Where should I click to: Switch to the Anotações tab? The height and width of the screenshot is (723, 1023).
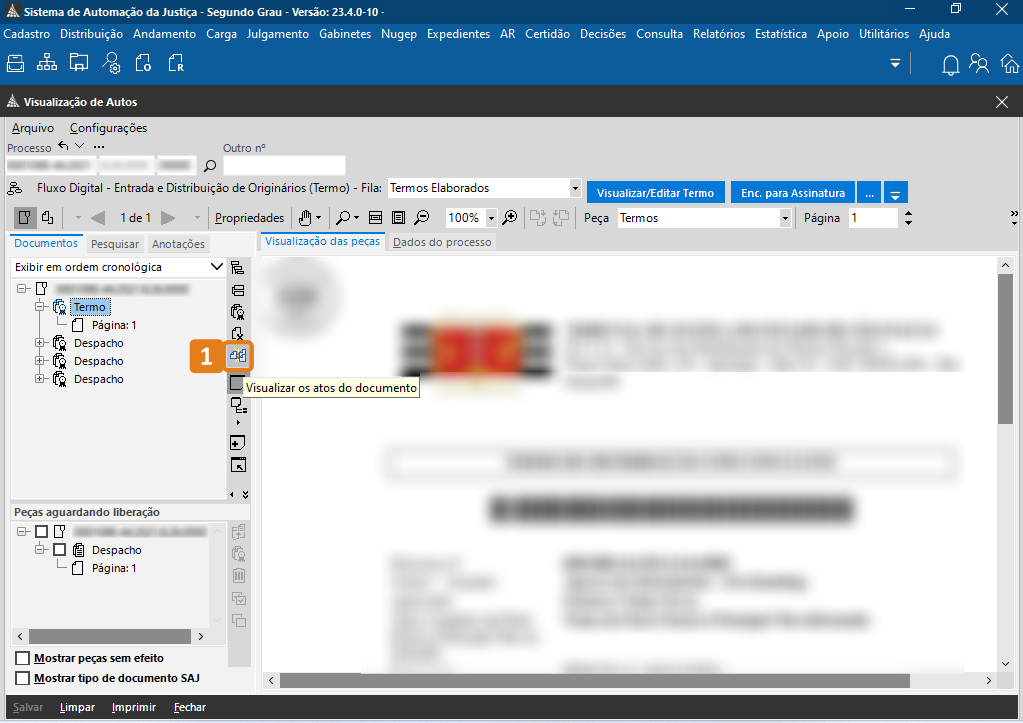[178, 243]
